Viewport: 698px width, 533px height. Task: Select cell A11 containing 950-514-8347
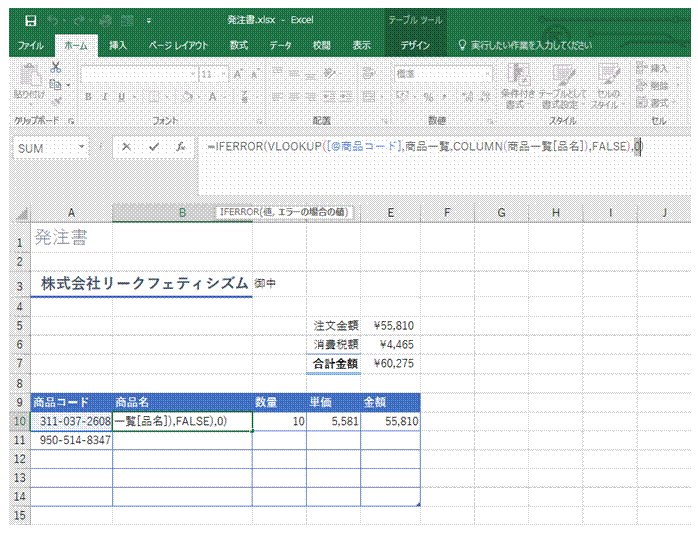pos(72,440)
